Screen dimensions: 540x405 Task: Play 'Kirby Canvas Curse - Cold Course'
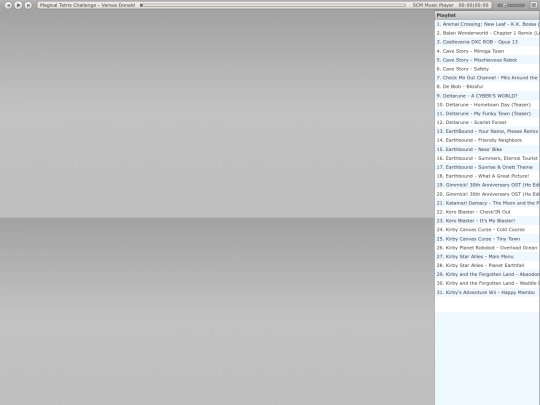[x=487, y=230]
